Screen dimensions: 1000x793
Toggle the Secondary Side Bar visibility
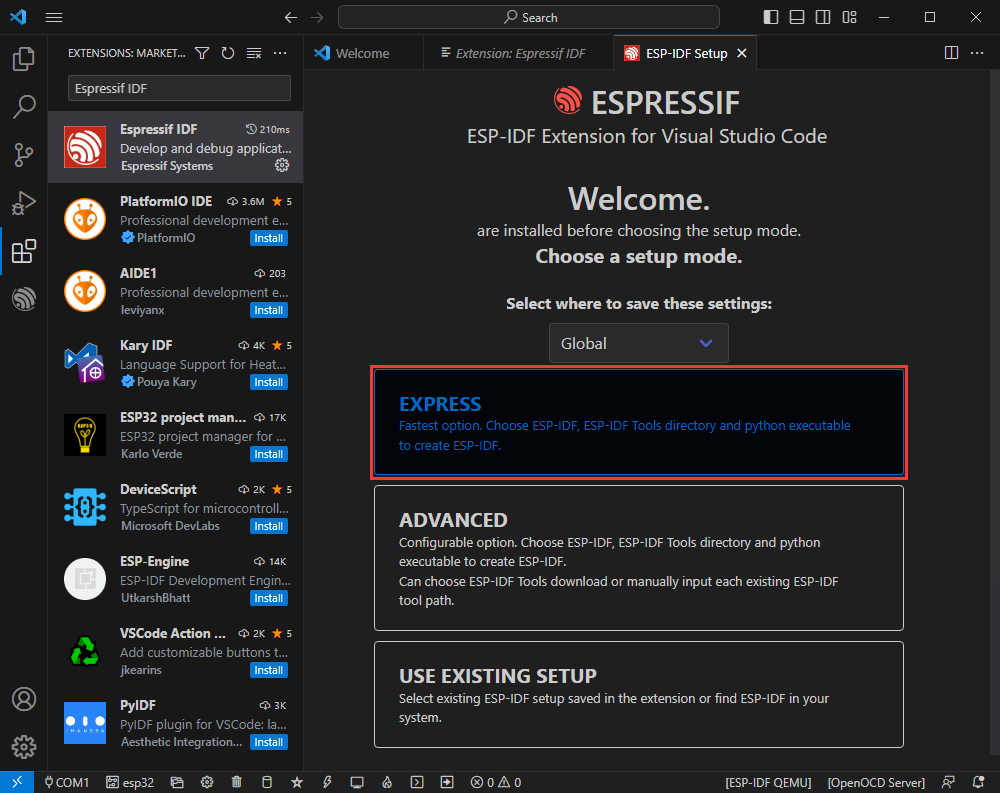point(823,17)
